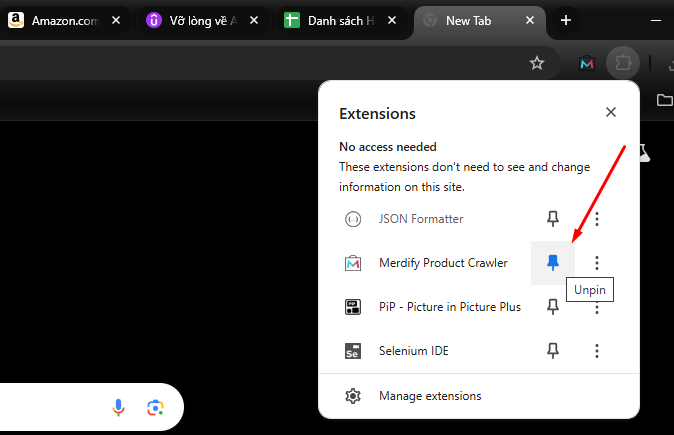Viewport: 674px width, 435px height.
Task: Pin the JSON Formatter extension
Action: pos(553,219)
